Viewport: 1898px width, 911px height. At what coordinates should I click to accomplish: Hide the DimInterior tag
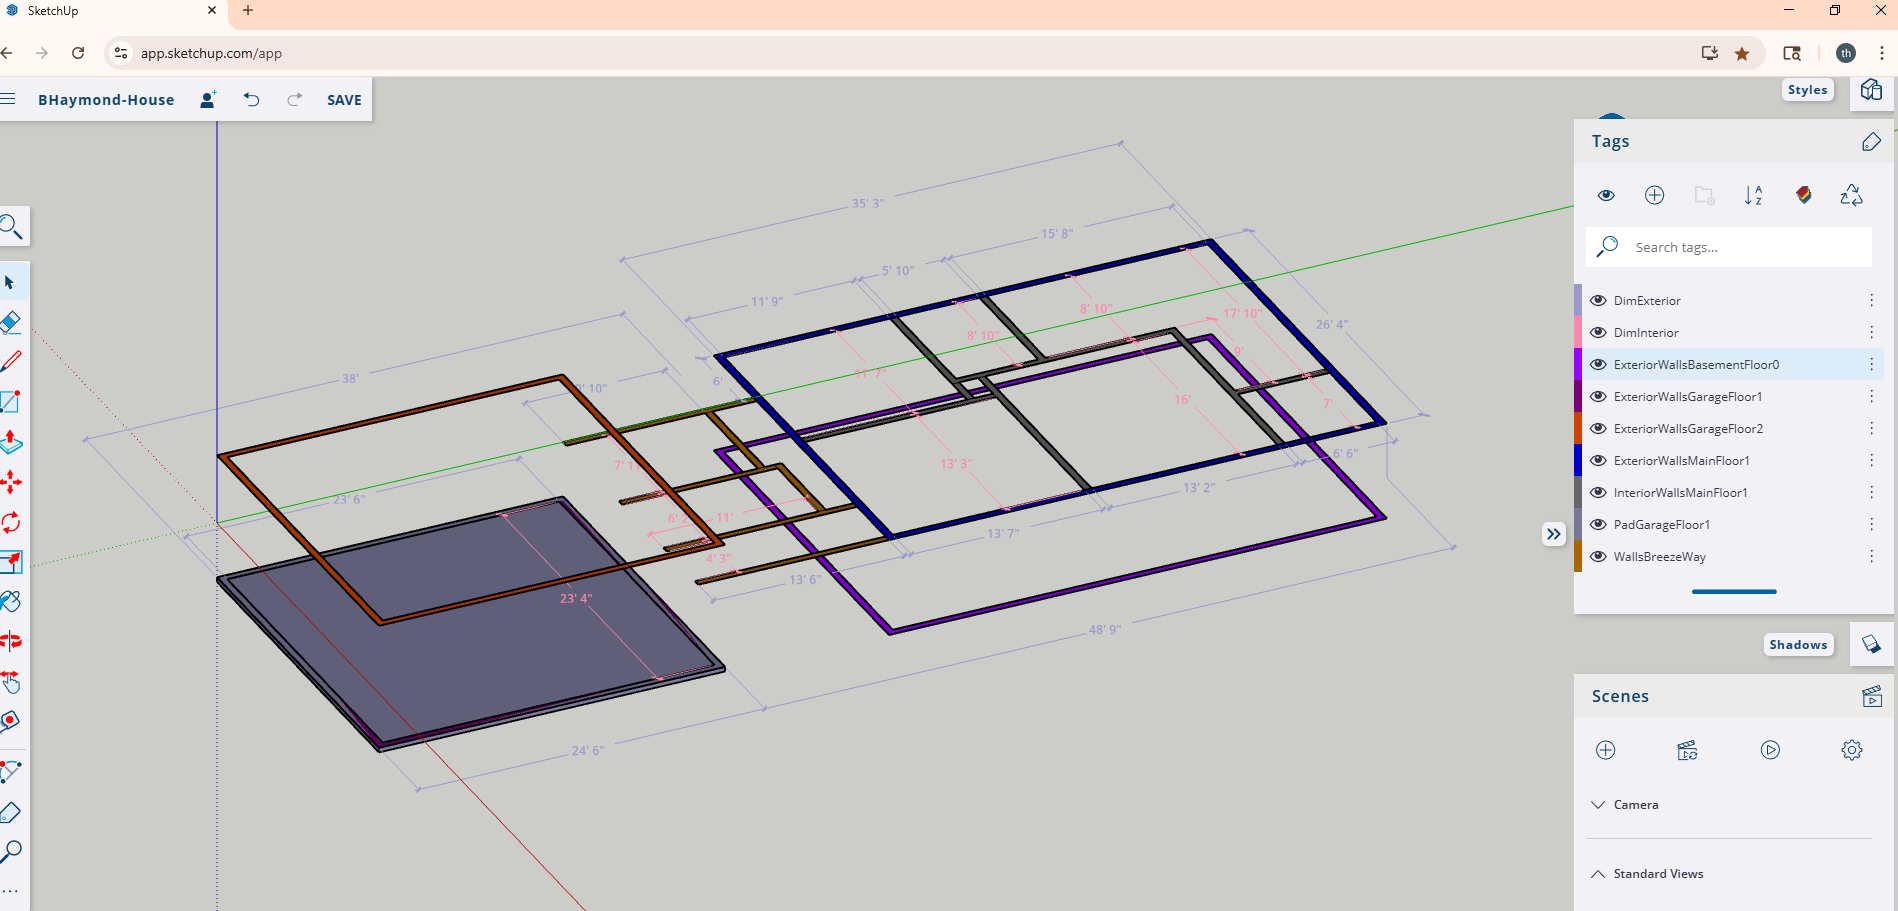click(1598, 332)
